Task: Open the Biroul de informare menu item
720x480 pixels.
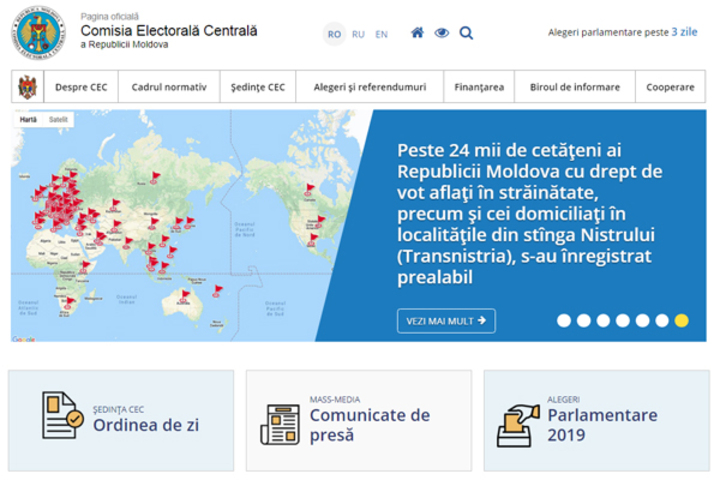Action: (574, 87)
